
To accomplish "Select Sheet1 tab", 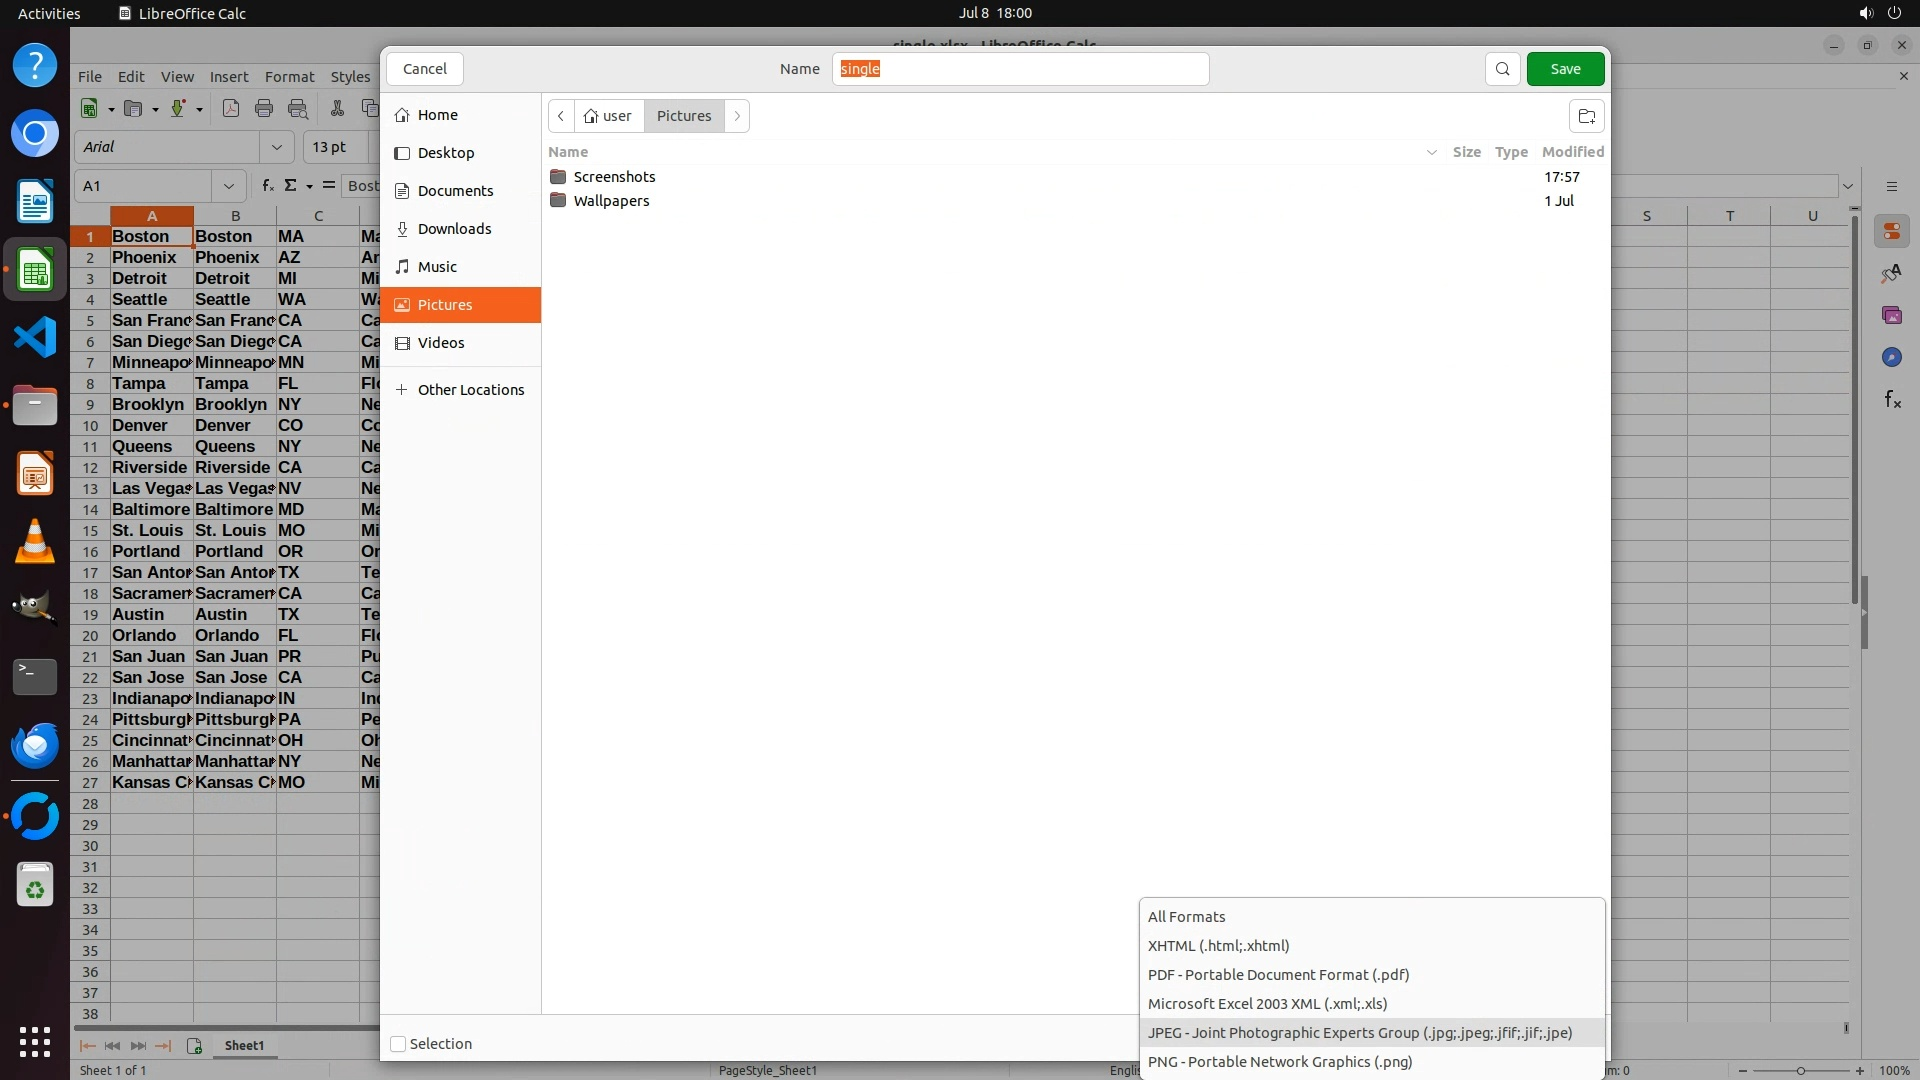I will pos(244,1045).
